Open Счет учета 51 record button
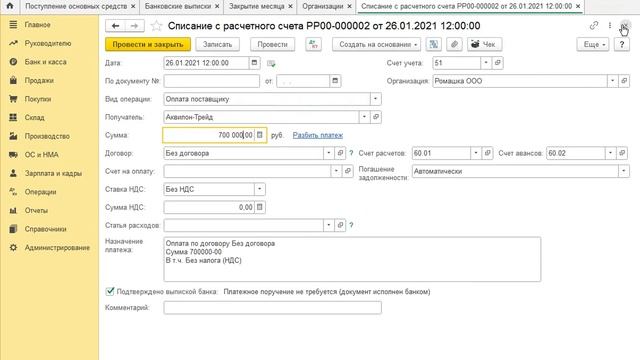Screen dimensions: 640x360 (497, 63)
